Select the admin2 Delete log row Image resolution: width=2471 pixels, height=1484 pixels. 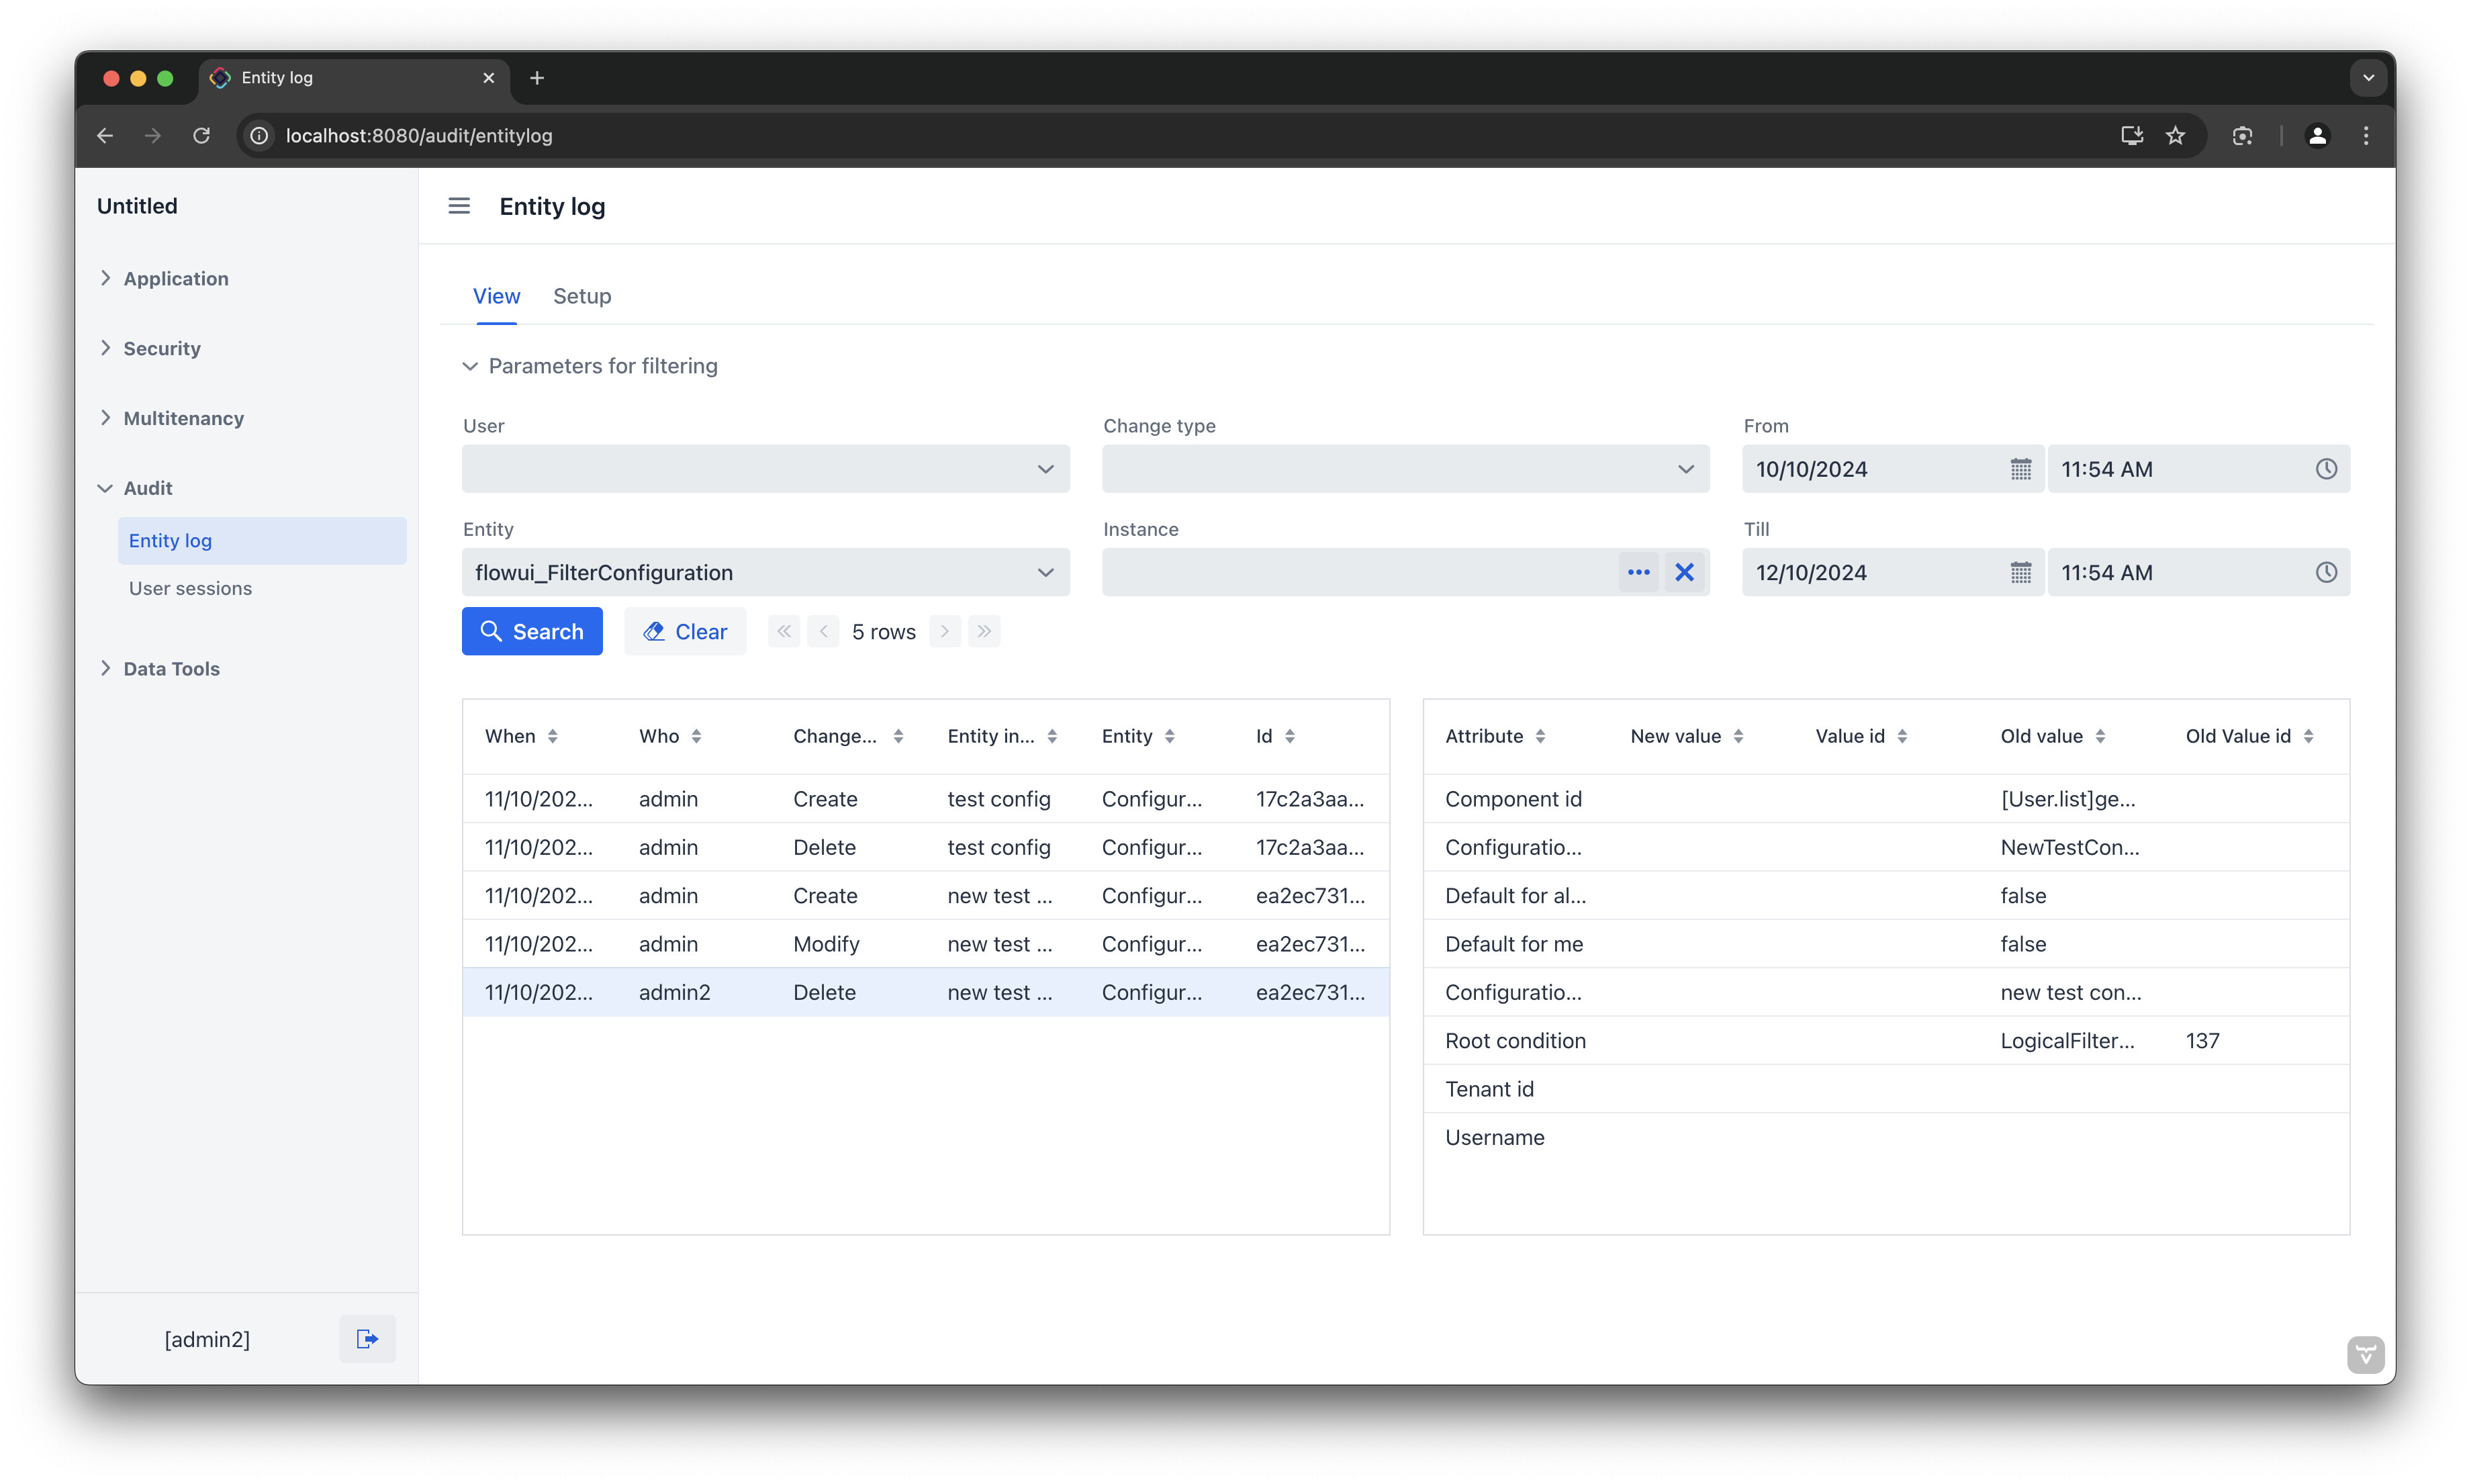(x=925, y=992)
